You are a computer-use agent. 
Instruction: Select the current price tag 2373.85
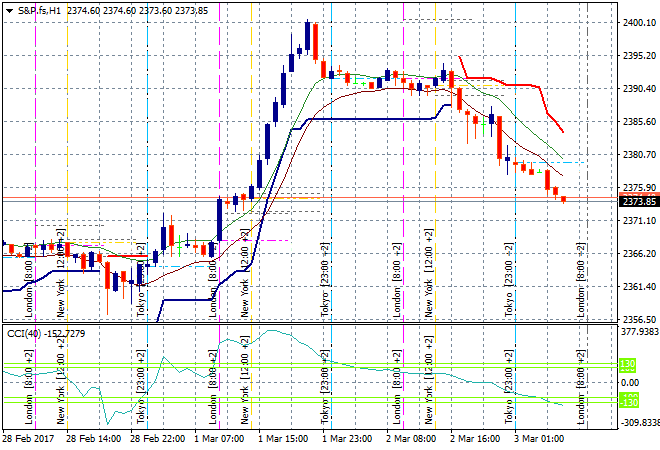(637, 201)
